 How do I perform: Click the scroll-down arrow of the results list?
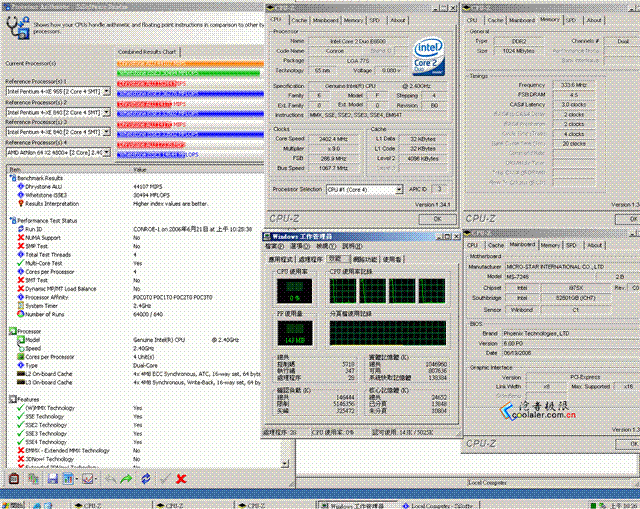[x=285, y=464]
